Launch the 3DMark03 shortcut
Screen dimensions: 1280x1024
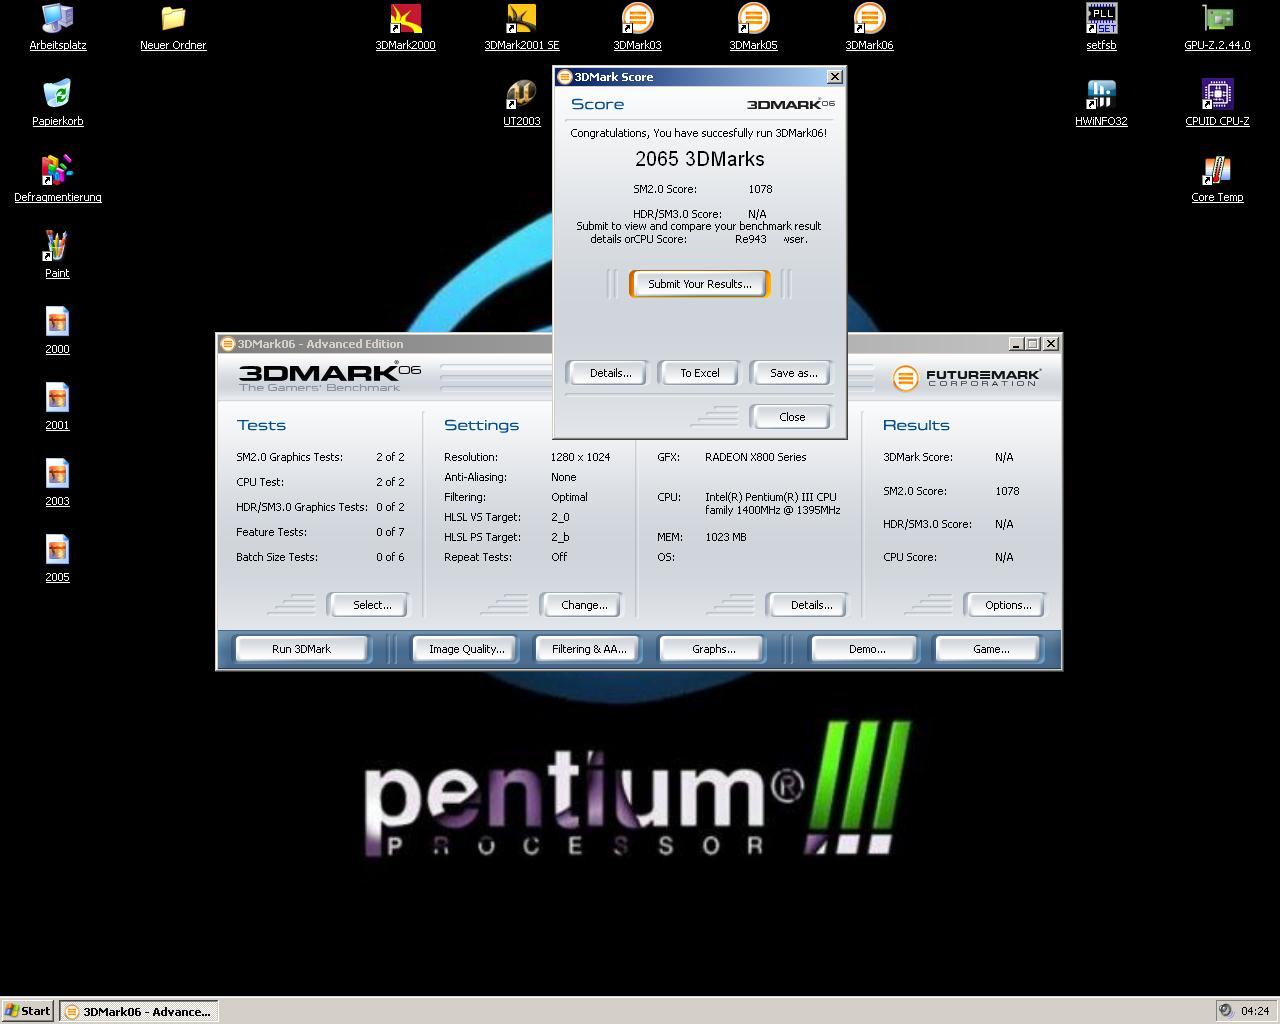pos(637,27)
